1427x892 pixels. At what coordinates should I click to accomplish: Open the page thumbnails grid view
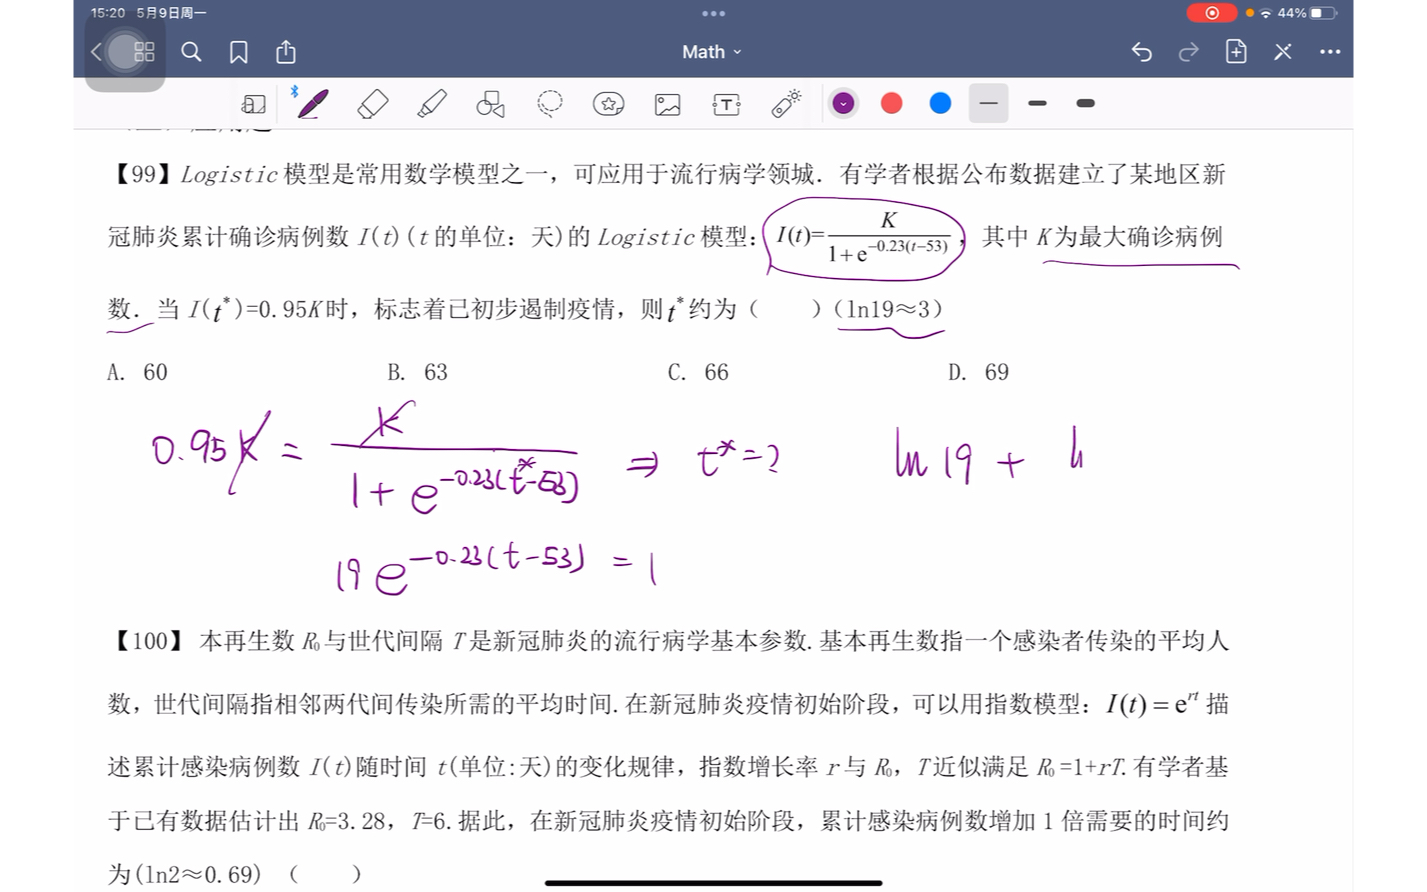coord(143,52)
